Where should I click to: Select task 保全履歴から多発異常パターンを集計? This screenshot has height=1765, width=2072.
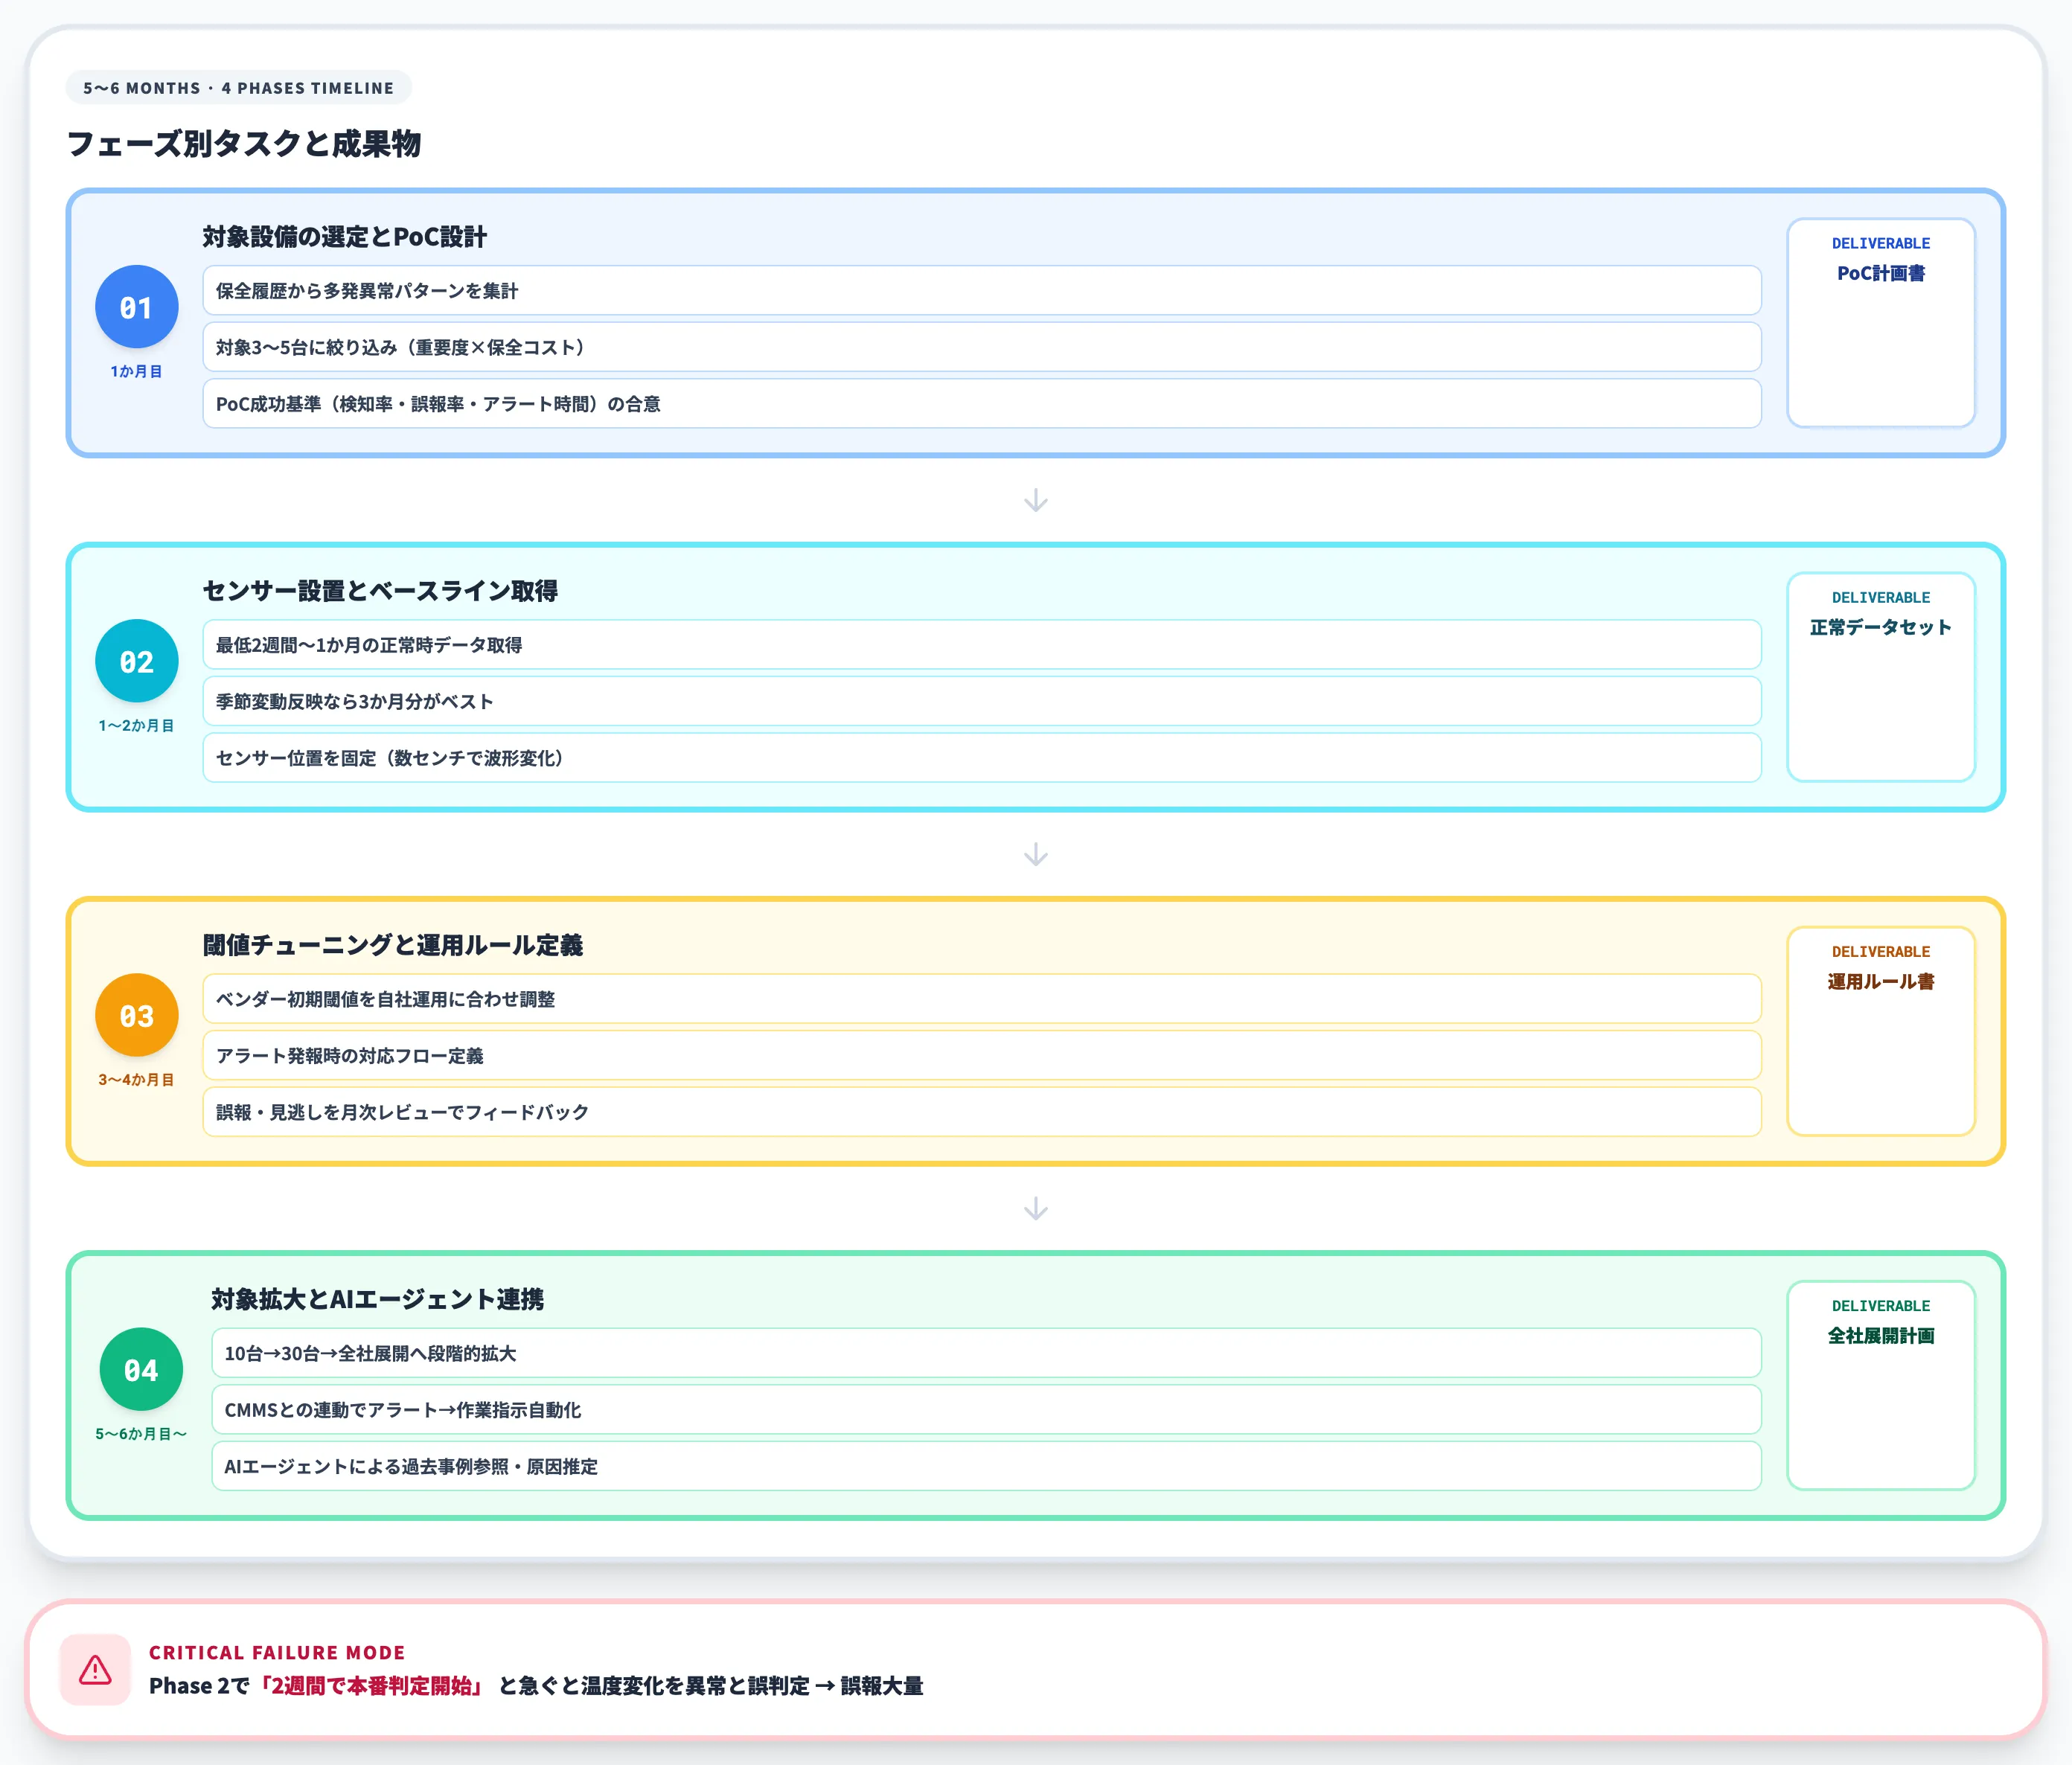[981, 291]
